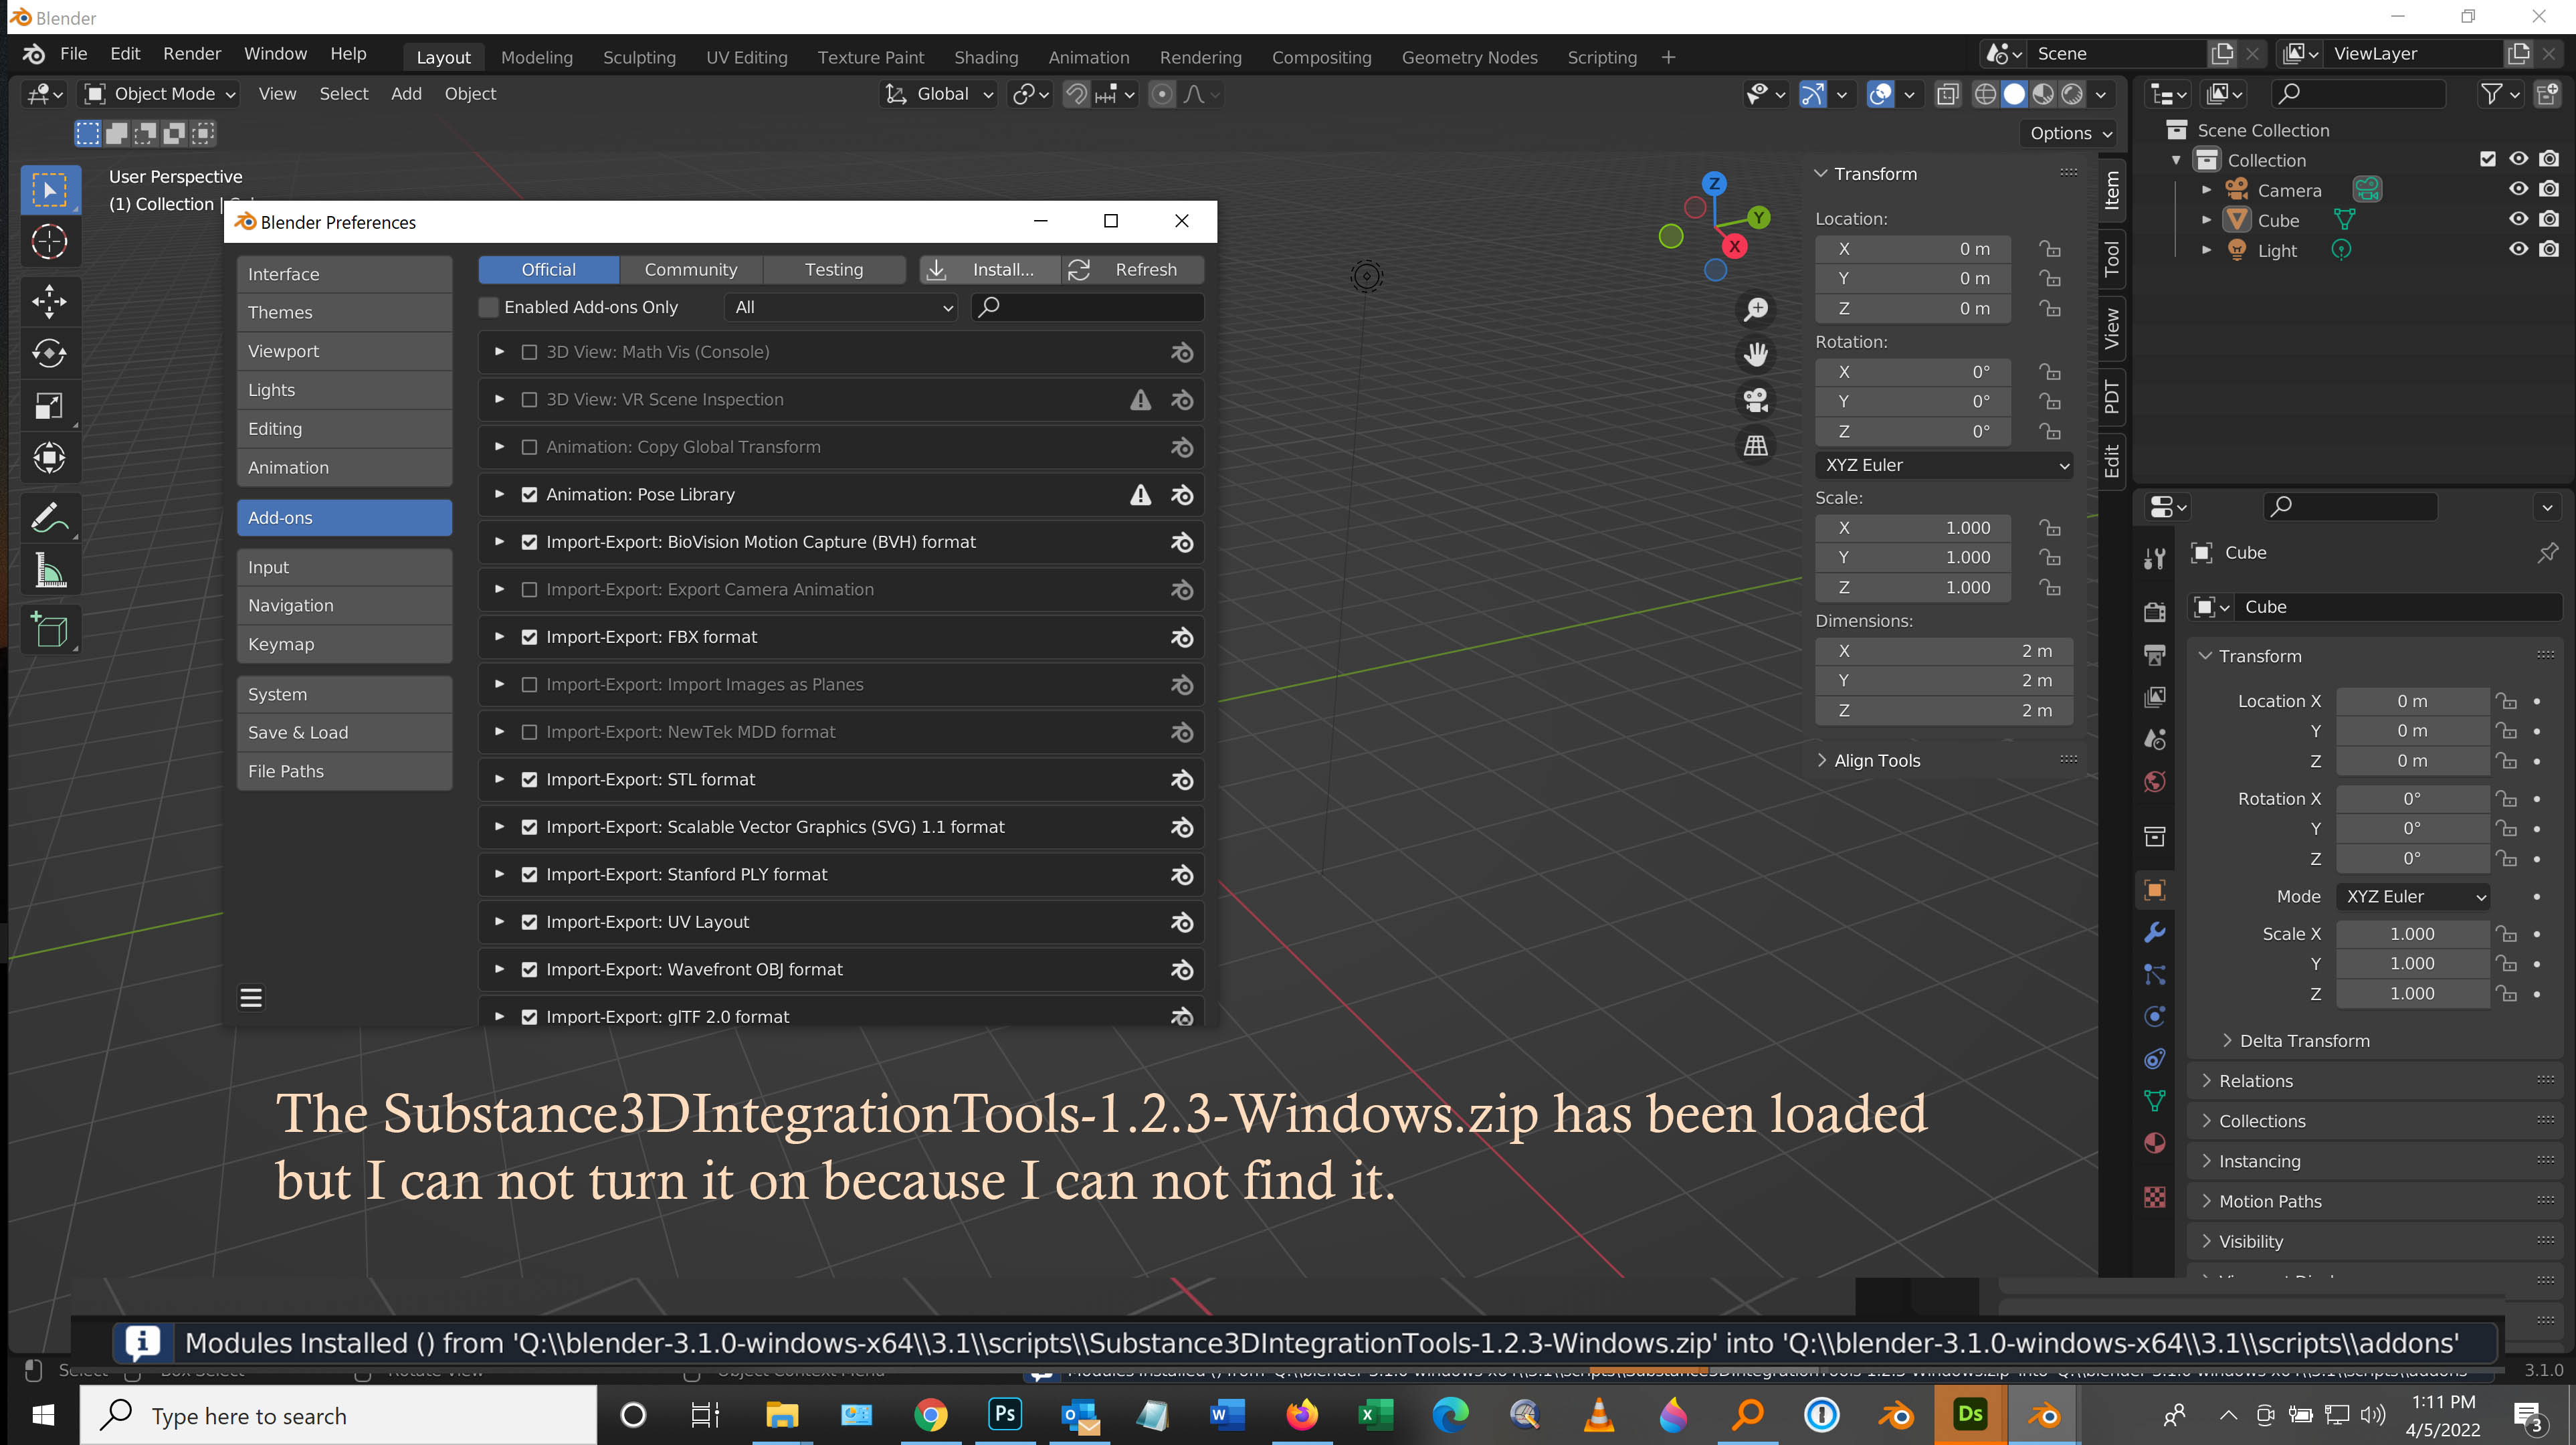Open the All category dropdown in Preferences
Image resolution: width=2576 pixels, height=1445 pixels.
point(840,307)
